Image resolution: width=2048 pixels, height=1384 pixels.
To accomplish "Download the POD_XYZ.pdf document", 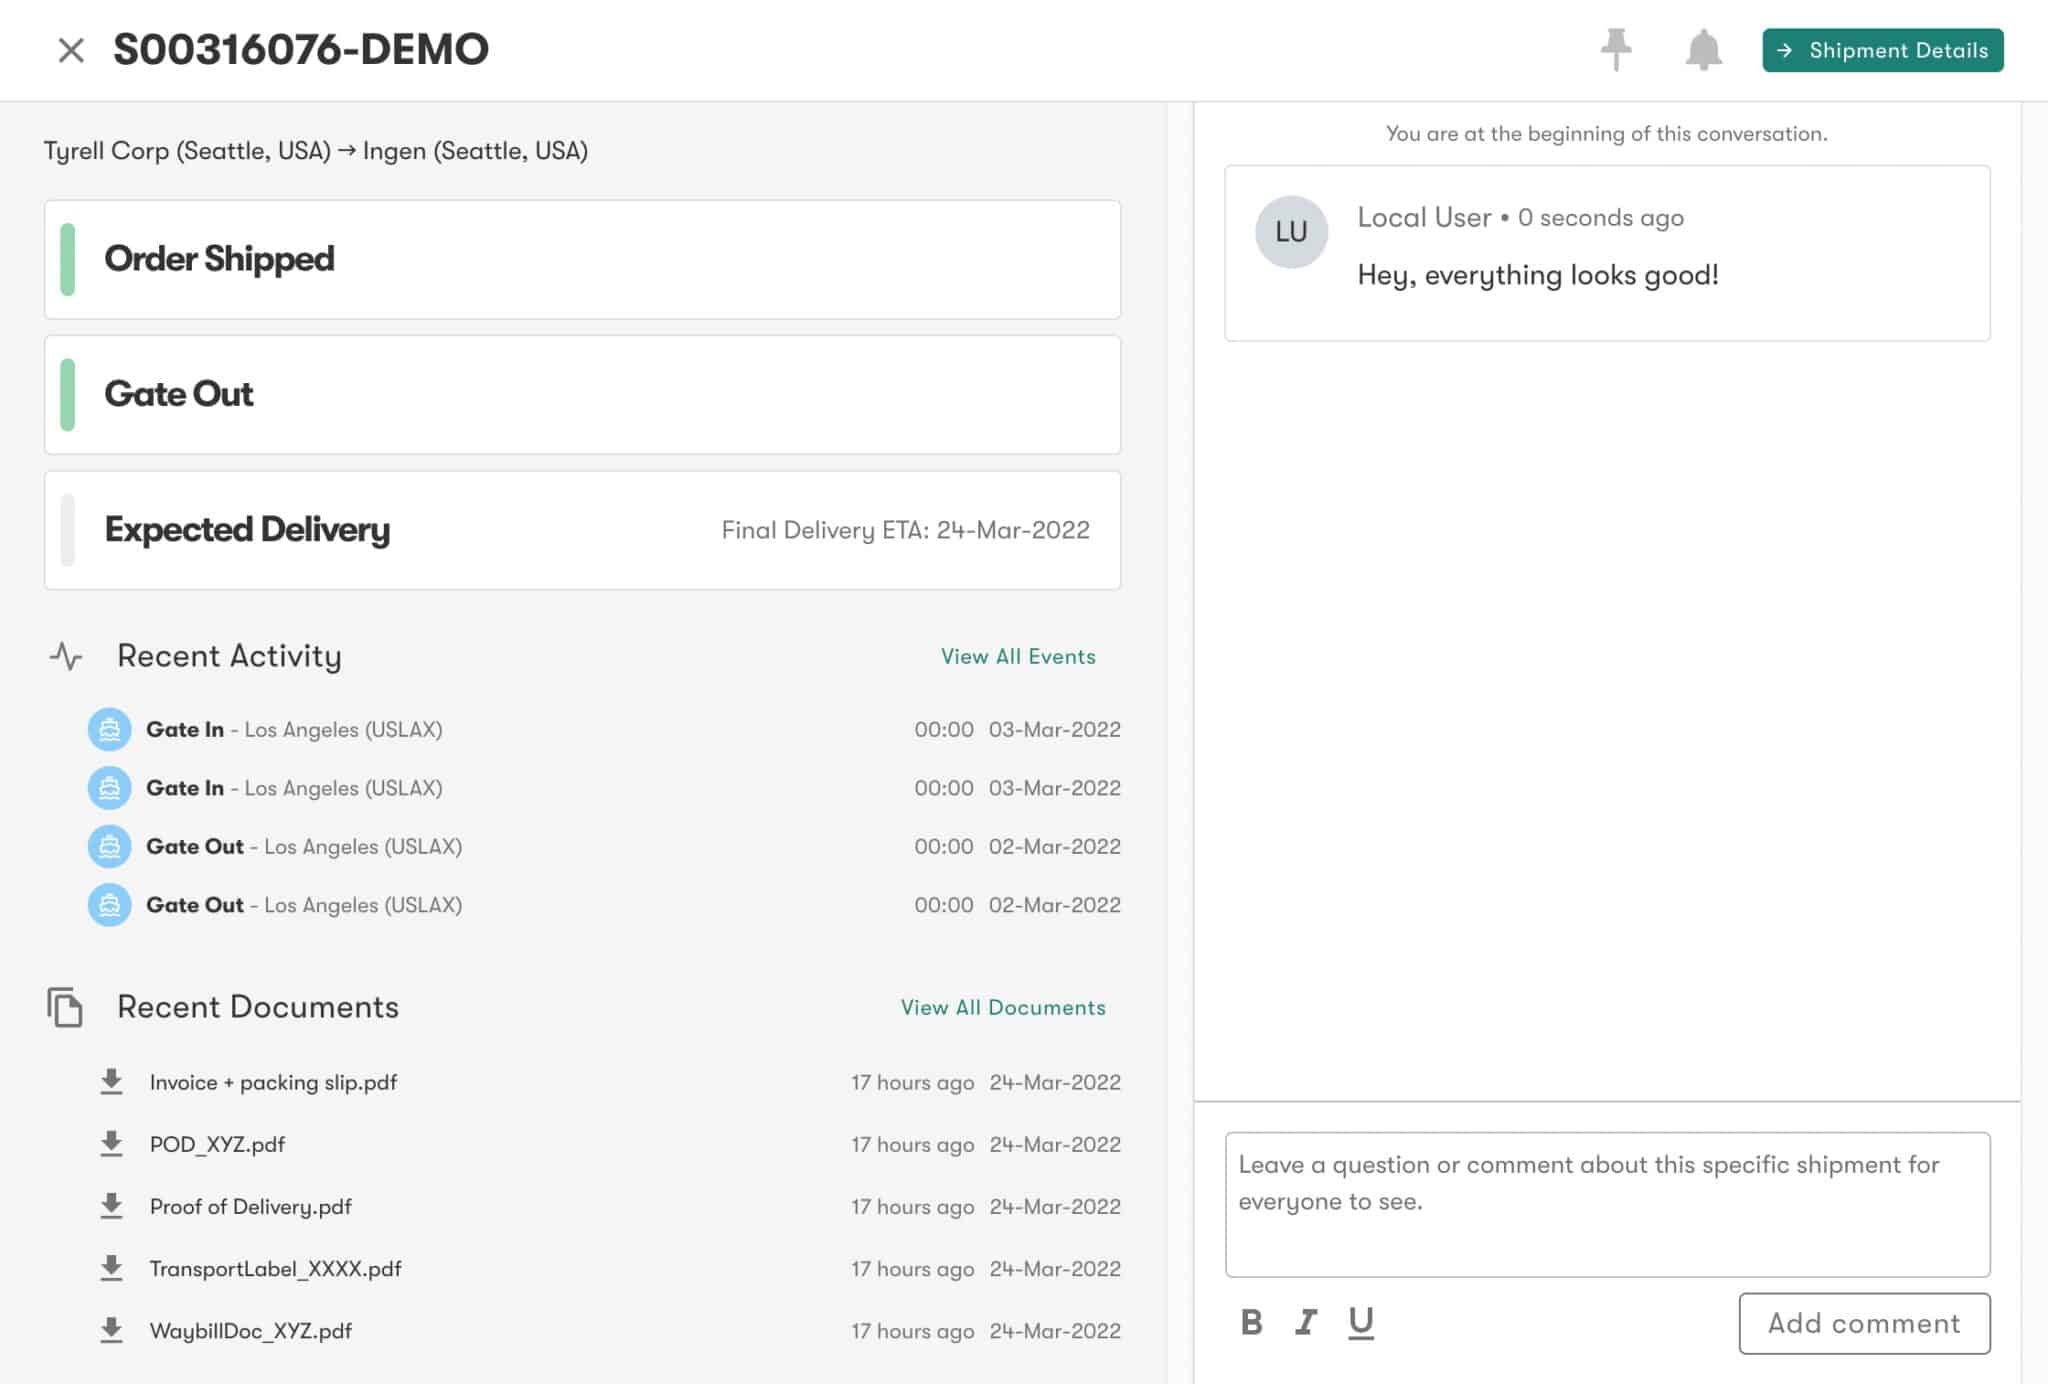I will [x=112, y=1143].
